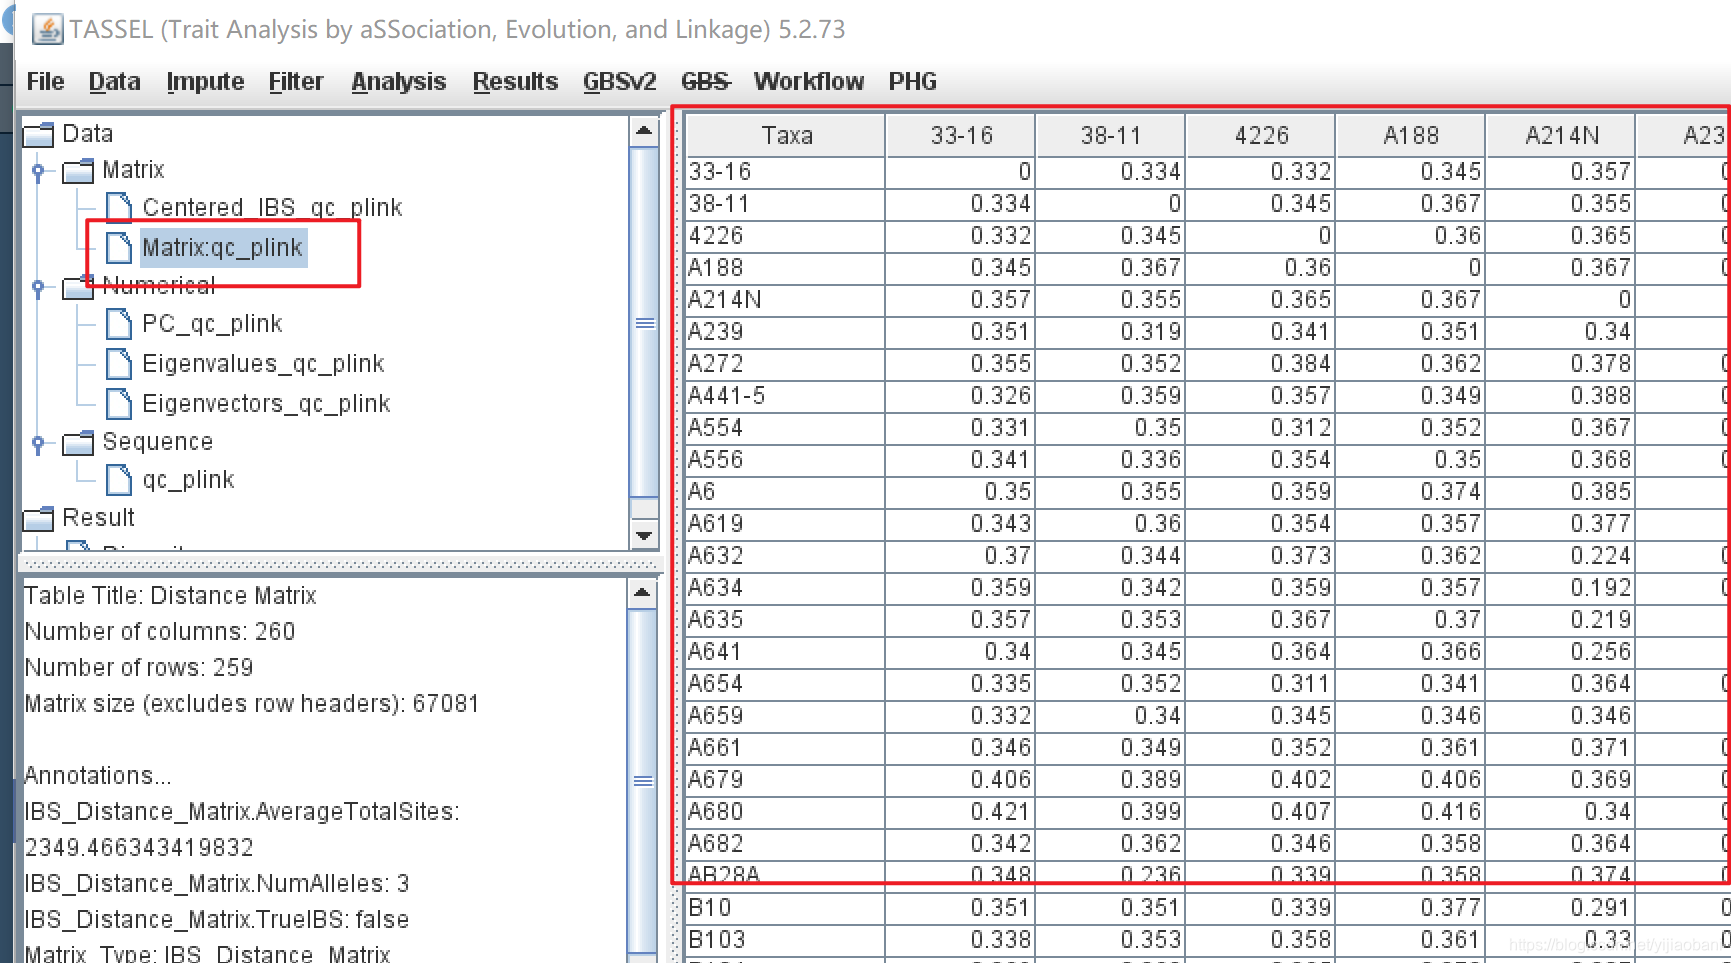This screenshot has height=963, width=1731.
Task: Collapse the Matrix tree node
Action: [38, 170]
